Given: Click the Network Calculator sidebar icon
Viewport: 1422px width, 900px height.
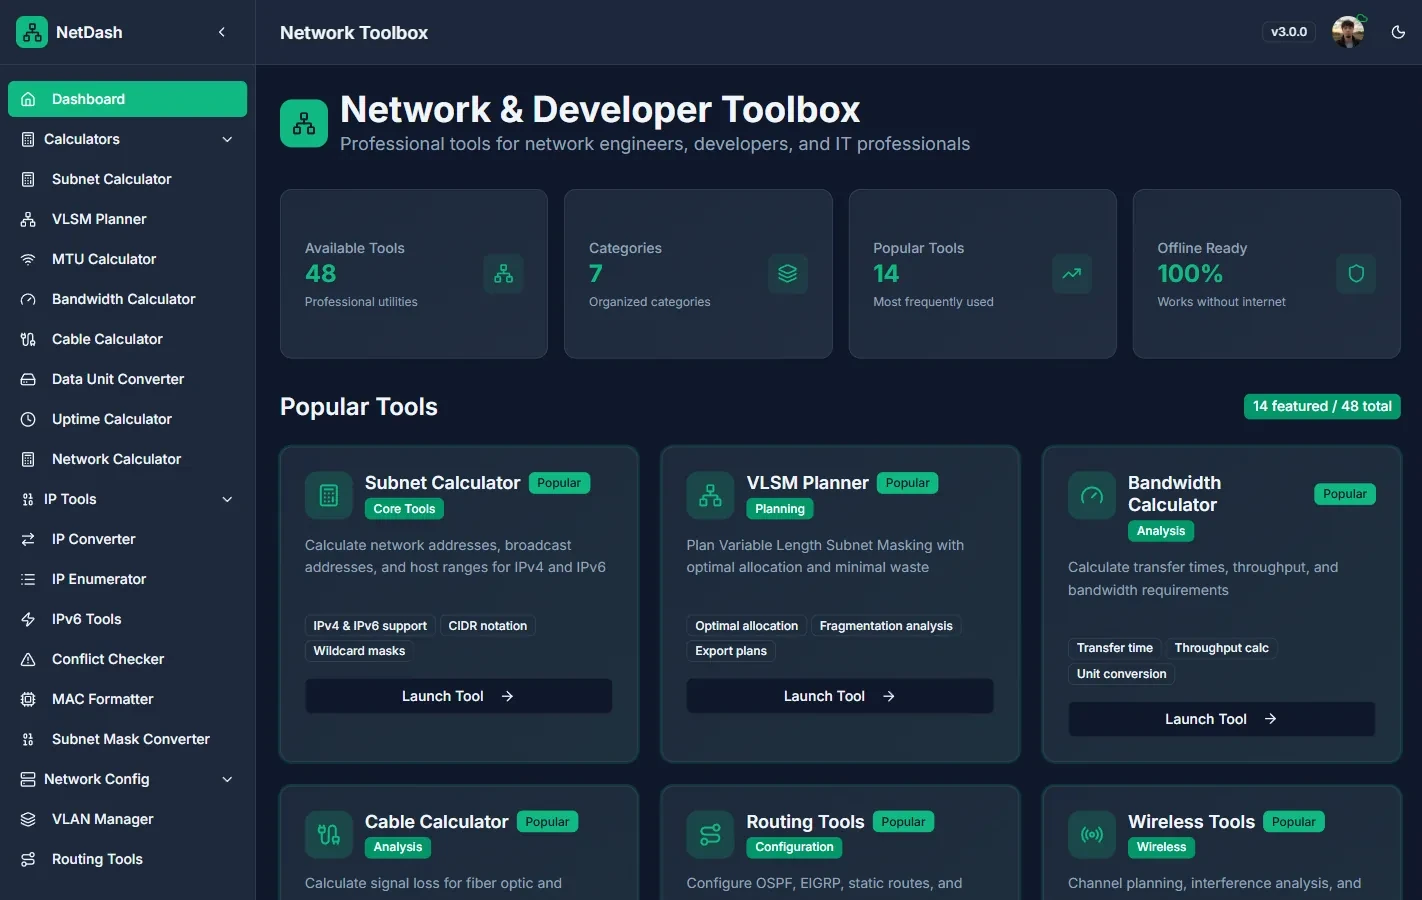Looking at the screenshot, I should (28, 459).
